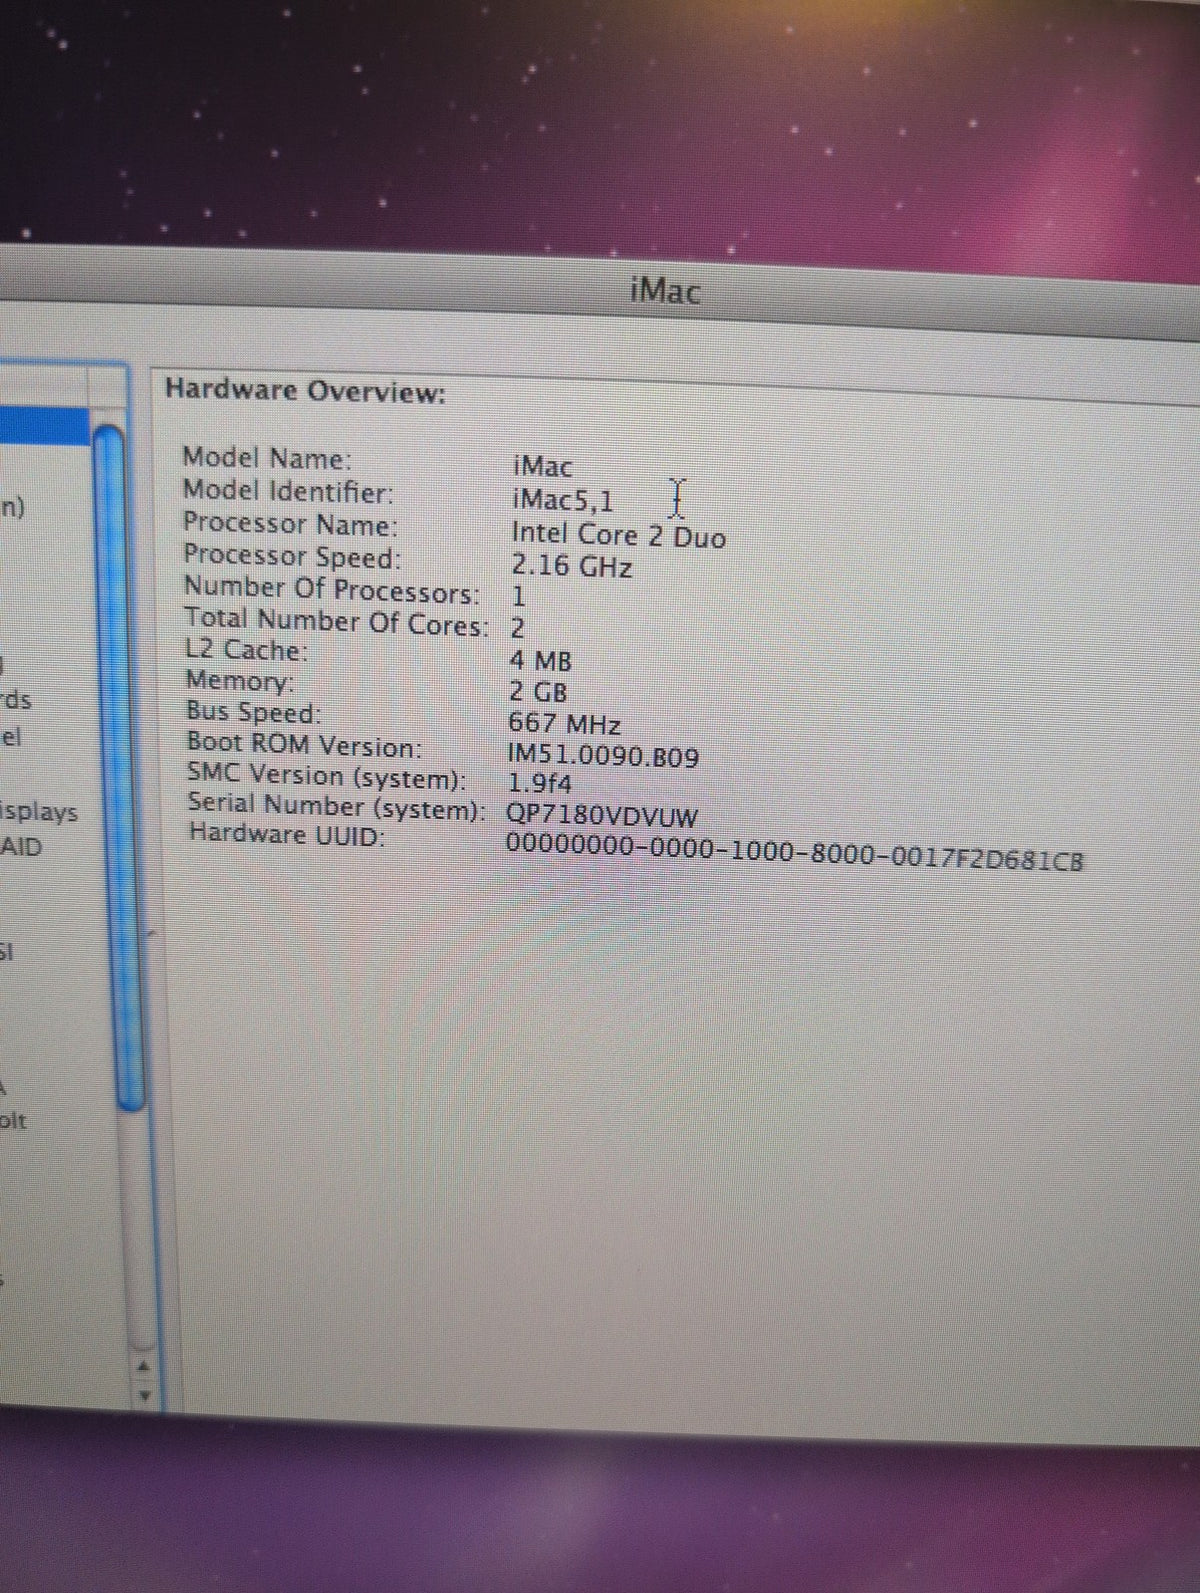Viewport: 1200px width, 1593px height.
Task: Click the 'Boot ROM Version:' label
Action: [304, 745]
